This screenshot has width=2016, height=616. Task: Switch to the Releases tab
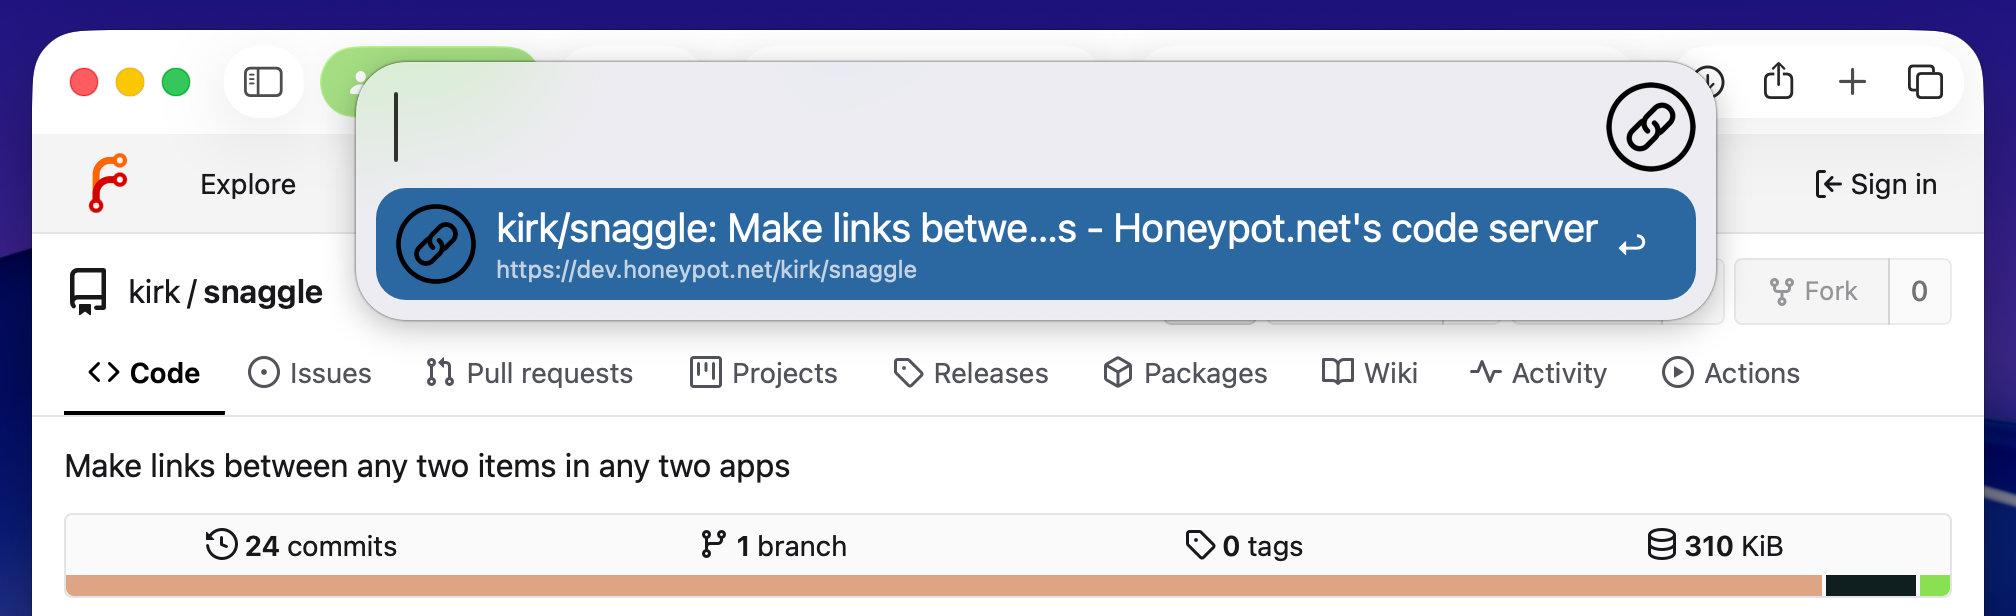[971, 373]
